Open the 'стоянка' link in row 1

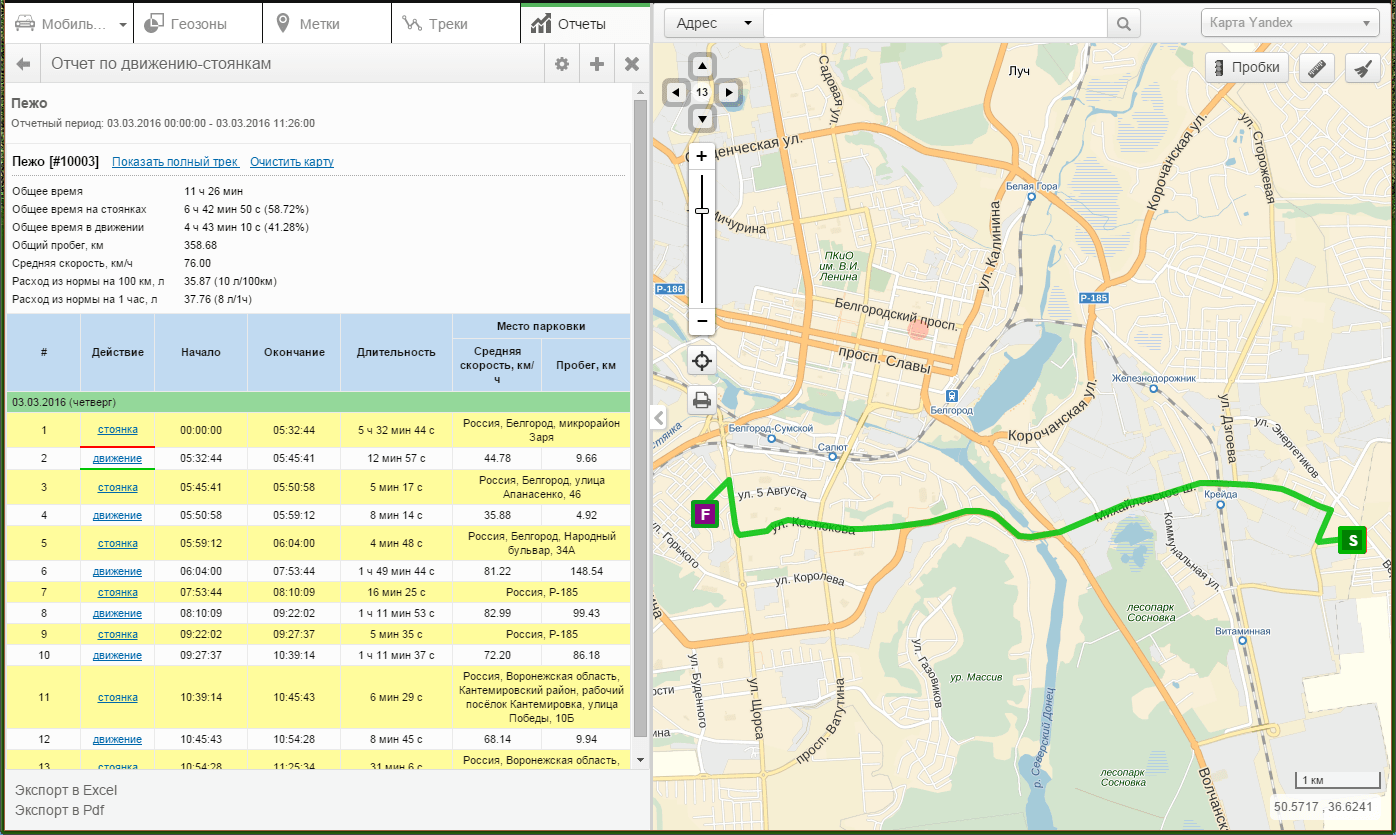(118, 430)
